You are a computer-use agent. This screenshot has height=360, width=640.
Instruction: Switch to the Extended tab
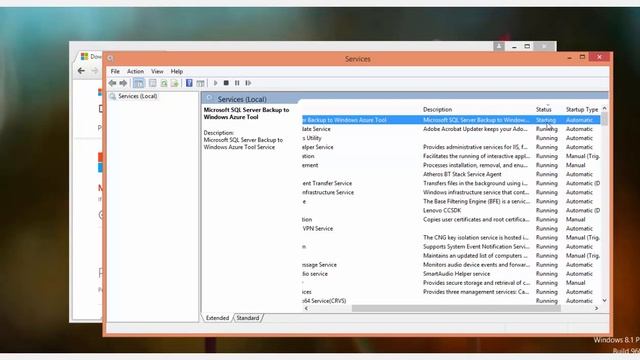pyautogui.click(x=217, y=318)
